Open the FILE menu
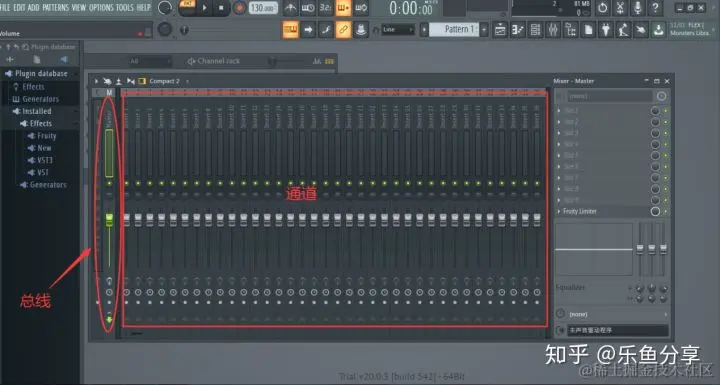 point(5,7)
